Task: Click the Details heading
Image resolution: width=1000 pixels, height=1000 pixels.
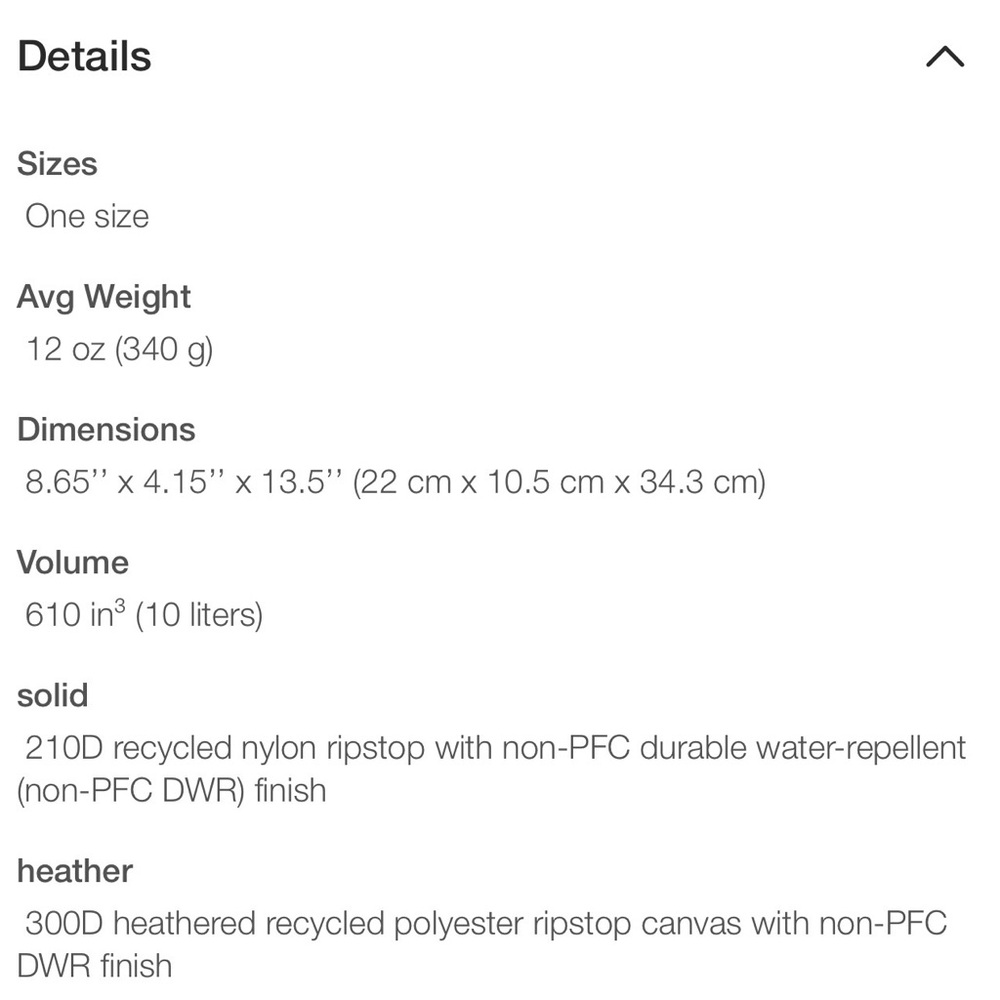Action: [84, 57]
